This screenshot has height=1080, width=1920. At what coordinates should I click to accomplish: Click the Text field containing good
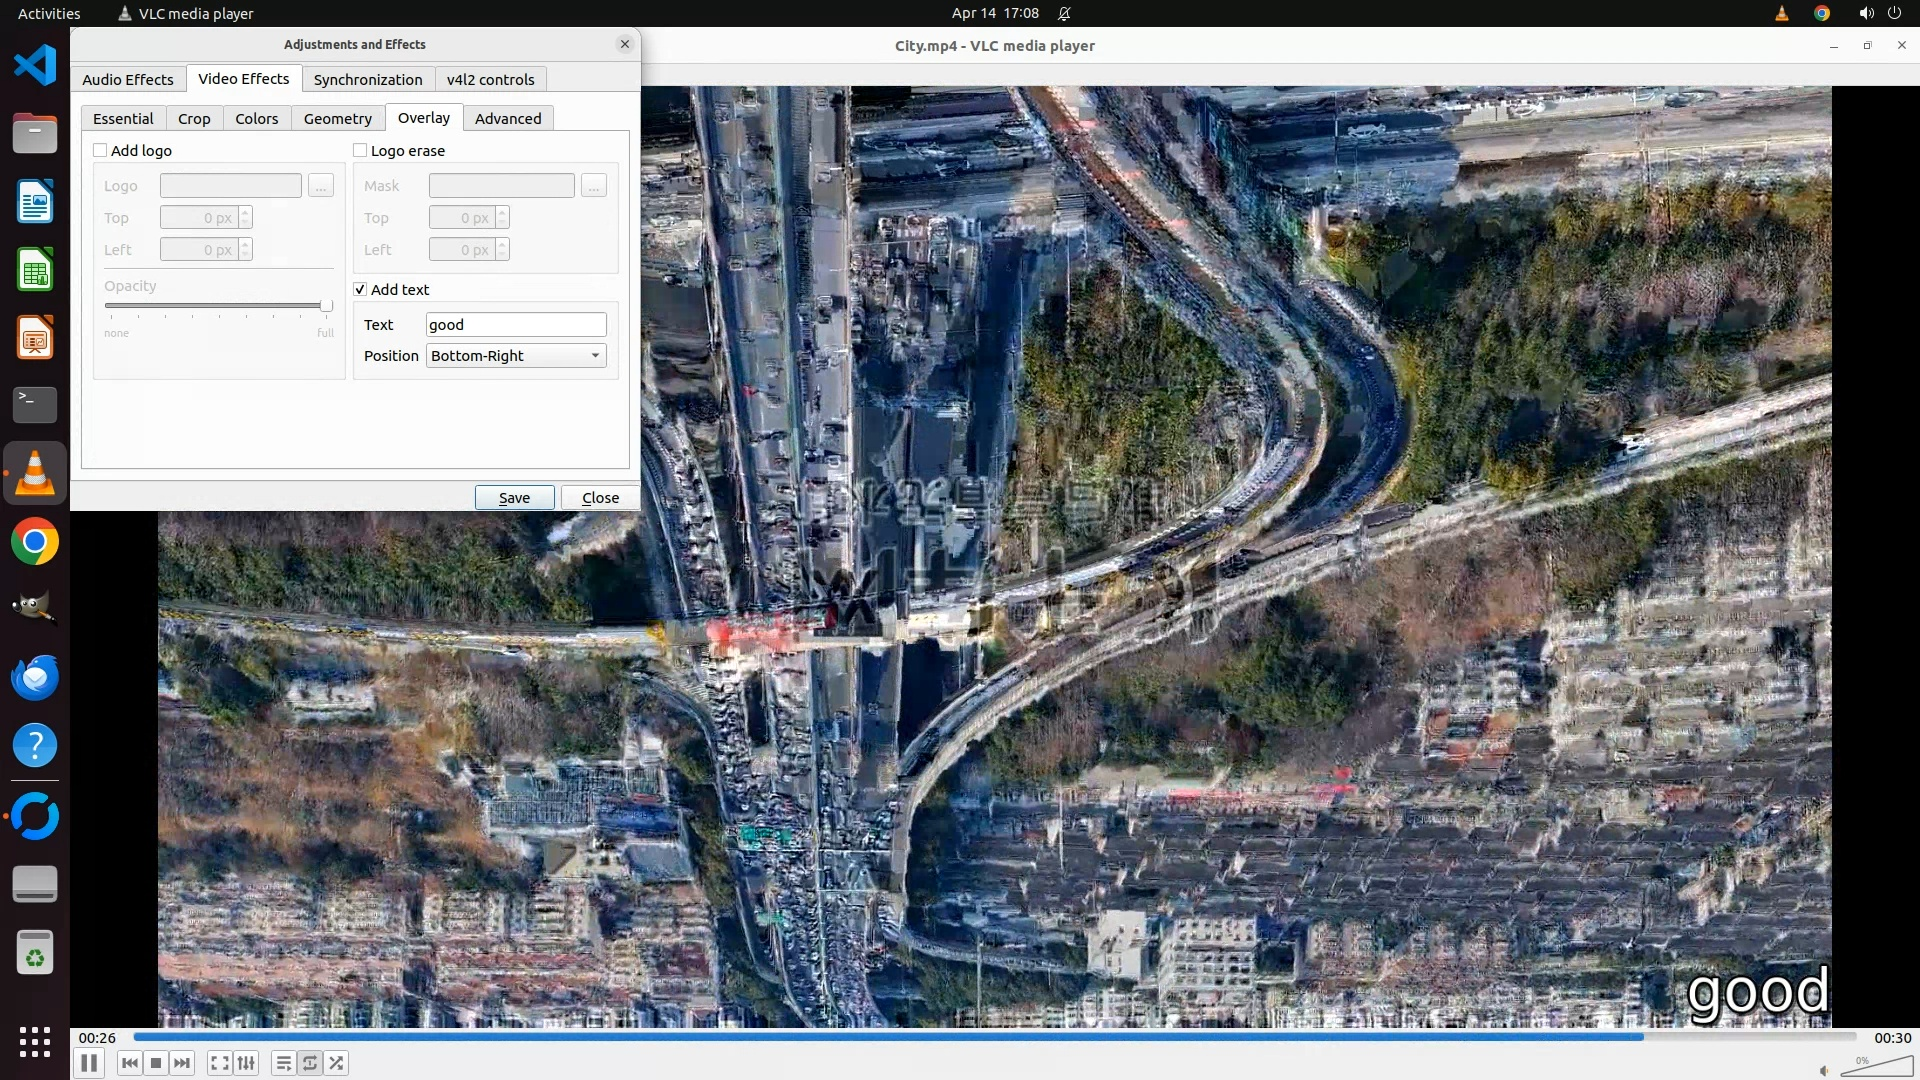click(516, 325)
